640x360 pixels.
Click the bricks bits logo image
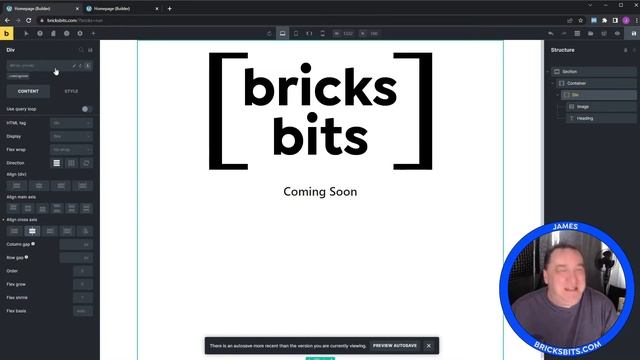pyautogui.click(x=320, y=111)
